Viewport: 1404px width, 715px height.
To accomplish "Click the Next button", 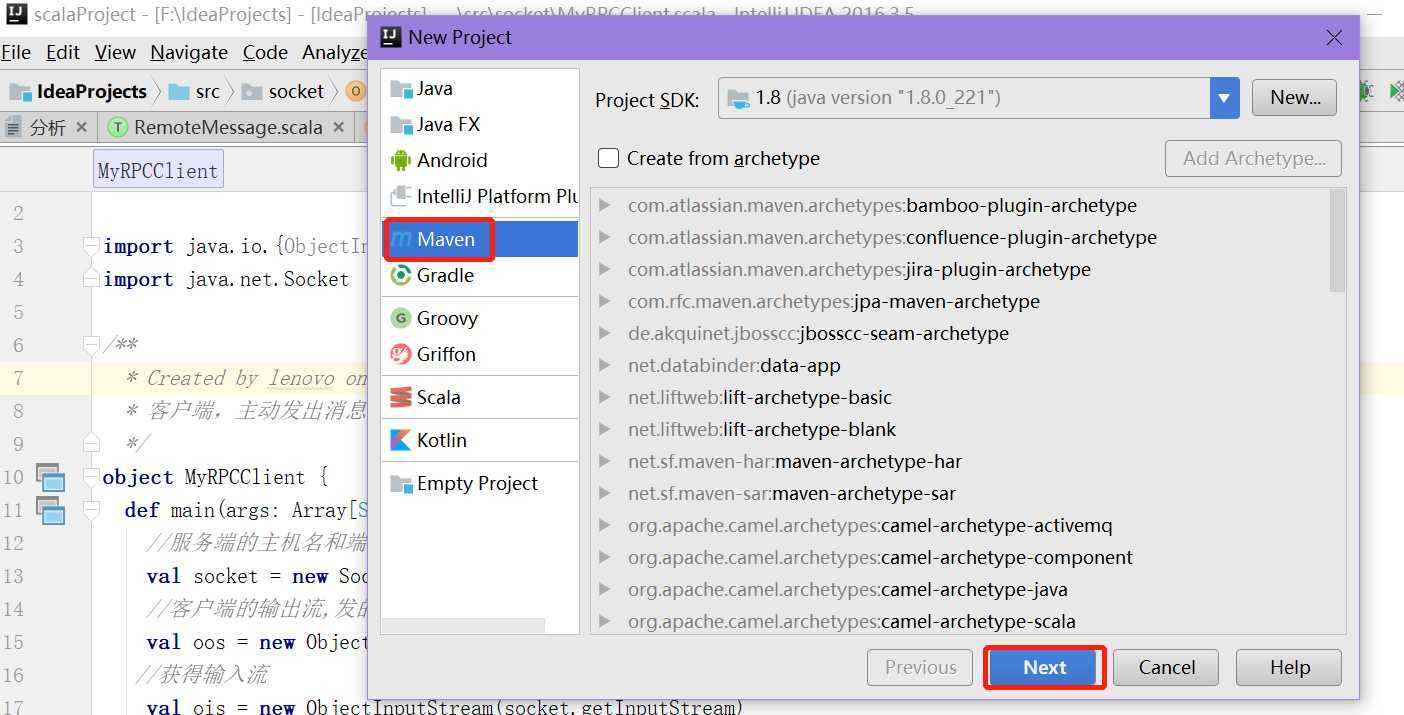I will point(1045,667).
